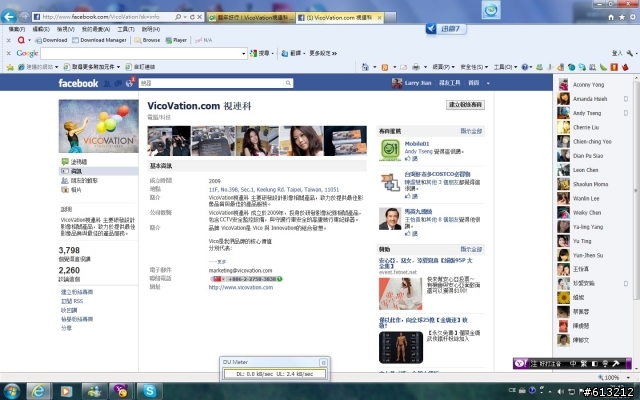640x400 pixels.
Task: Click the Download button in the toolbar
Action: [51, 40]
